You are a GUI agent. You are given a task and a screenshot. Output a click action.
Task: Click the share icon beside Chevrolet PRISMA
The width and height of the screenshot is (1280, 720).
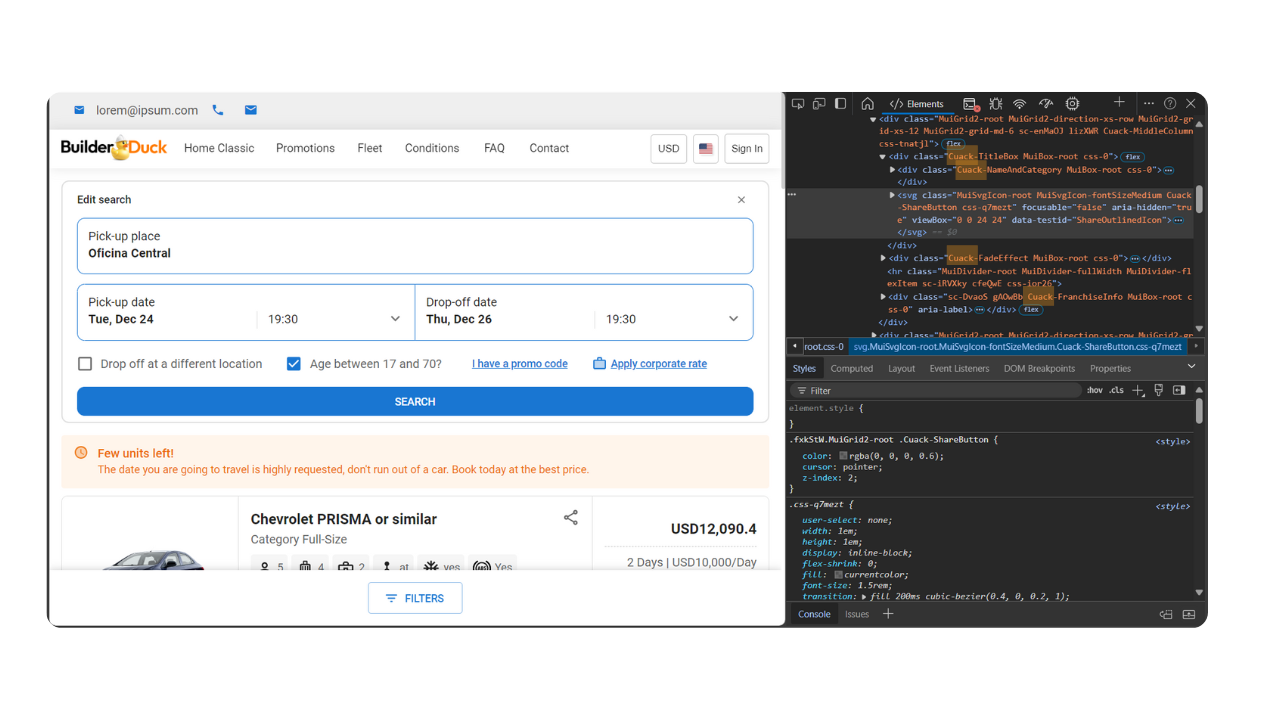point(570,518)
